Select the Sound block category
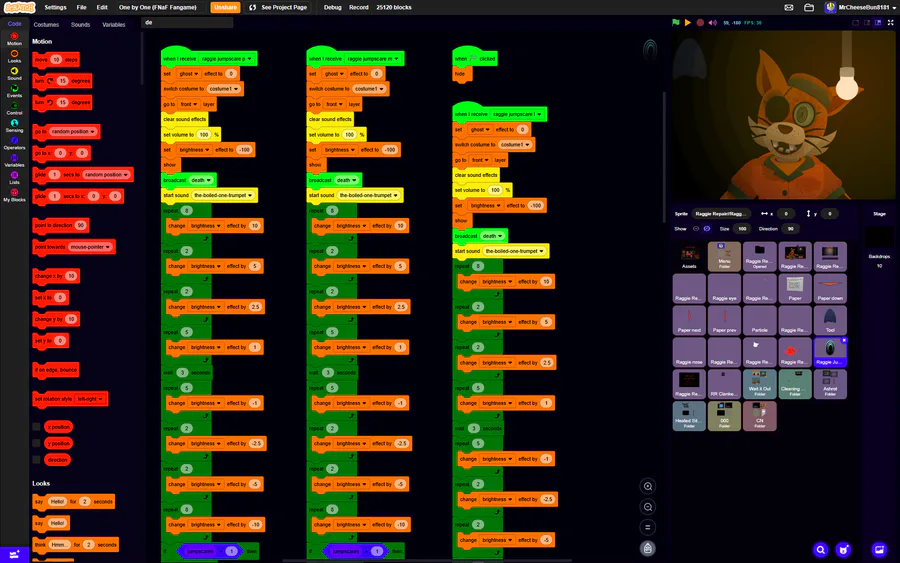 14,73
